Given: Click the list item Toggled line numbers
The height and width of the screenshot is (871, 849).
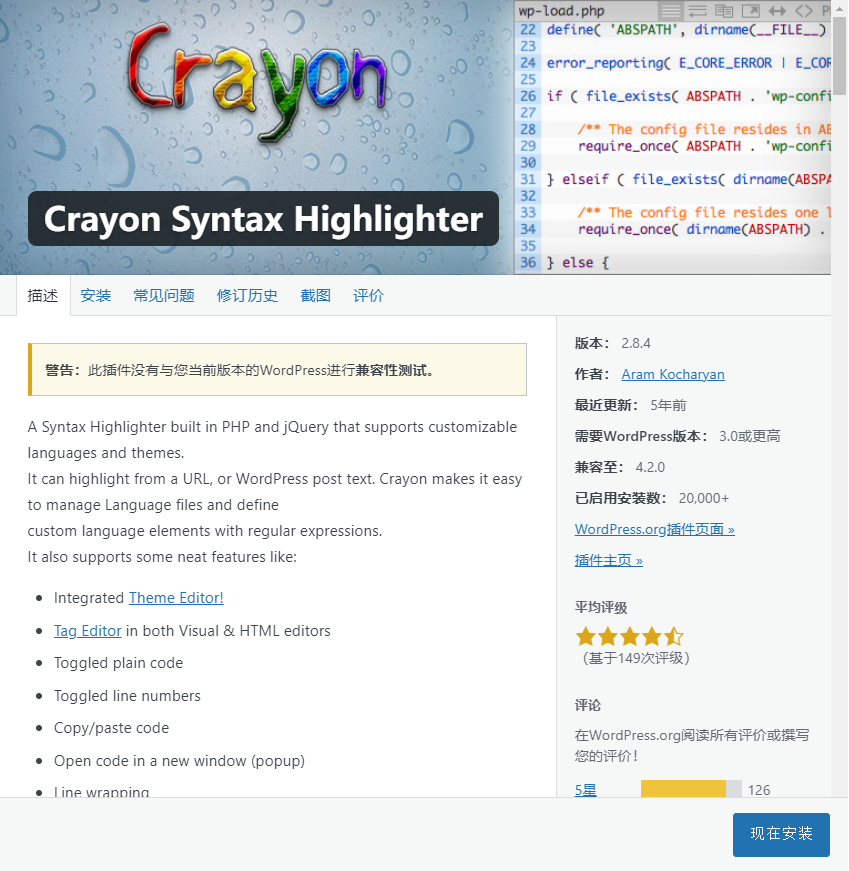Looking at the screenshot, I should (x=127, y=695).
